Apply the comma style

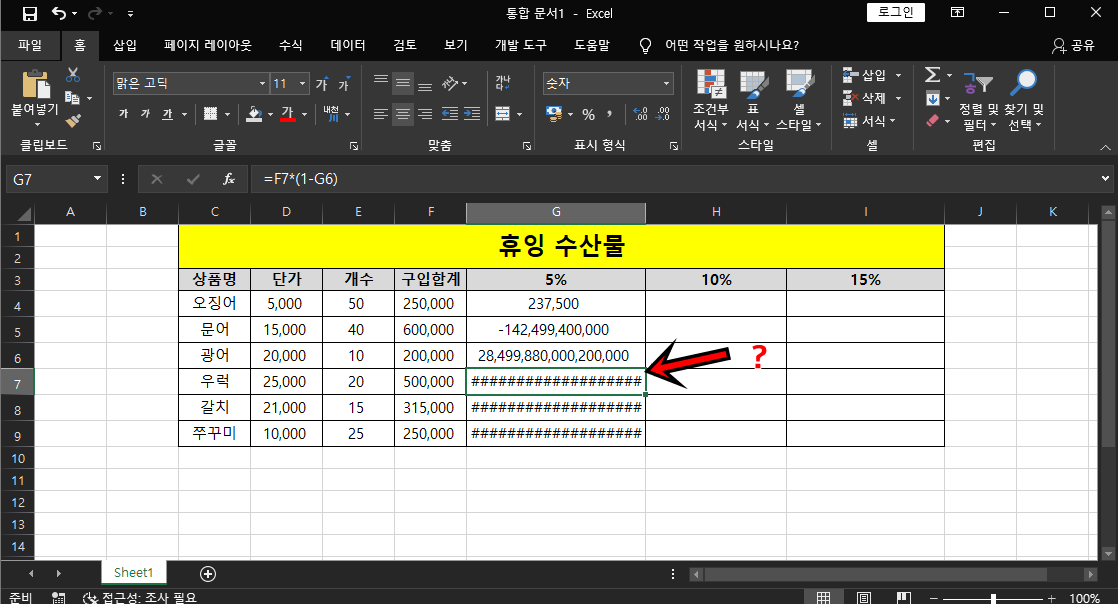610,114
